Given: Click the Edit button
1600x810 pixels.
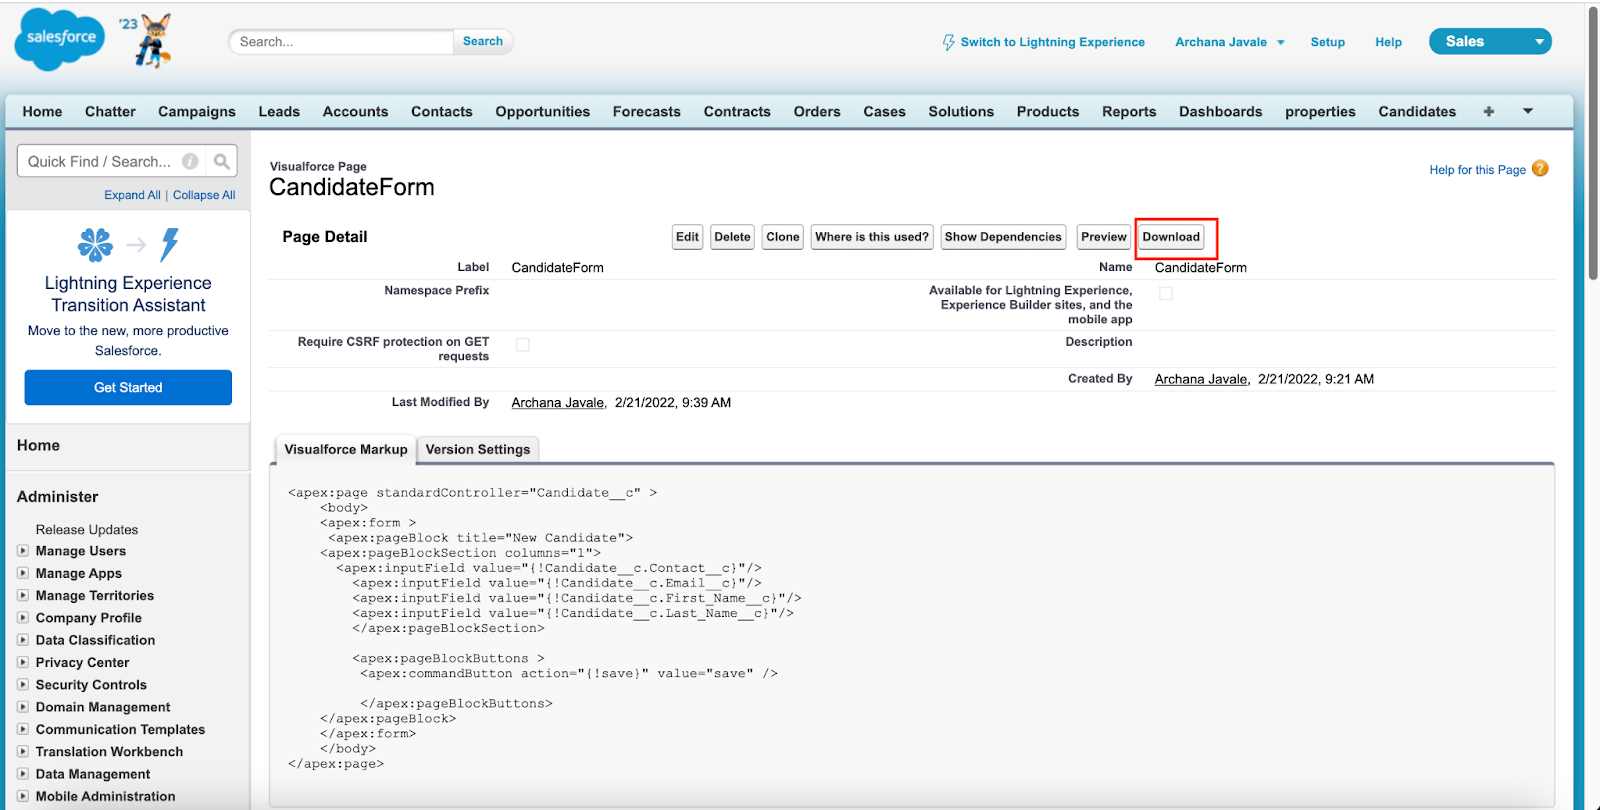Looking at the screenshot, I should pyautogui.click(x=687, y=237).
